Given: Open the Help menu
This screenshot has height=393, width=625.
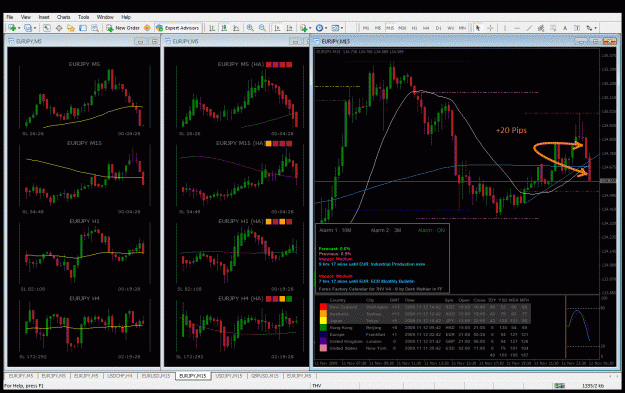Looking at the screenshot, I should (126, 17).
